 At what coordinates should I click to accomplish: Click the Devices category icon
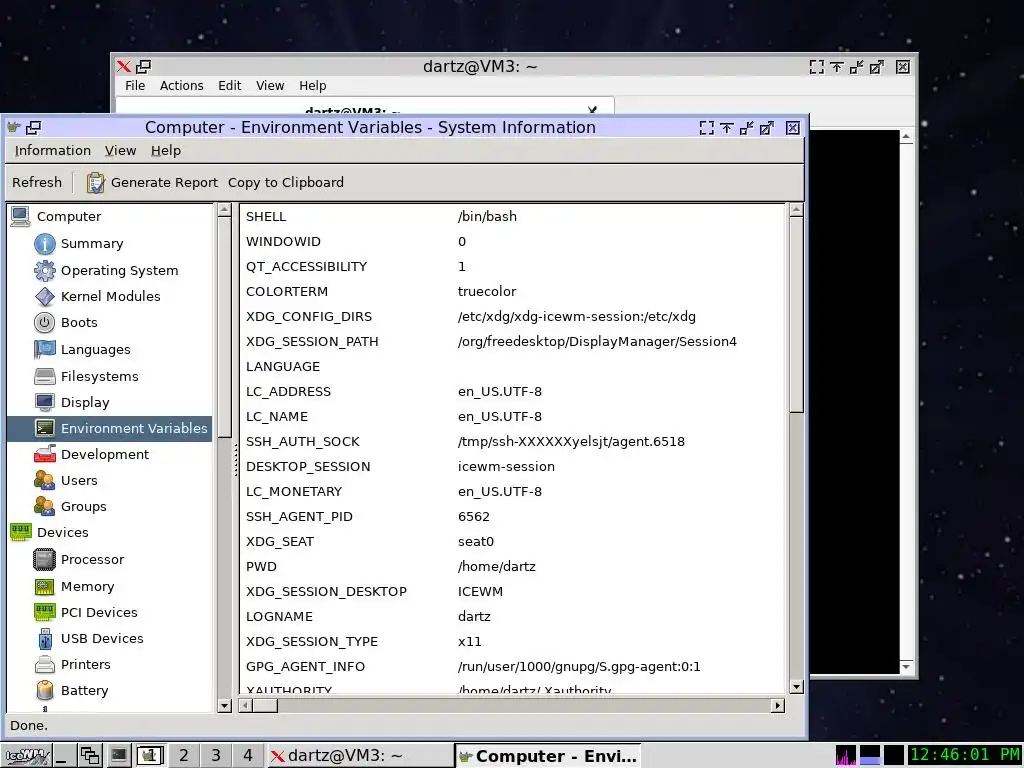(20, 532)
